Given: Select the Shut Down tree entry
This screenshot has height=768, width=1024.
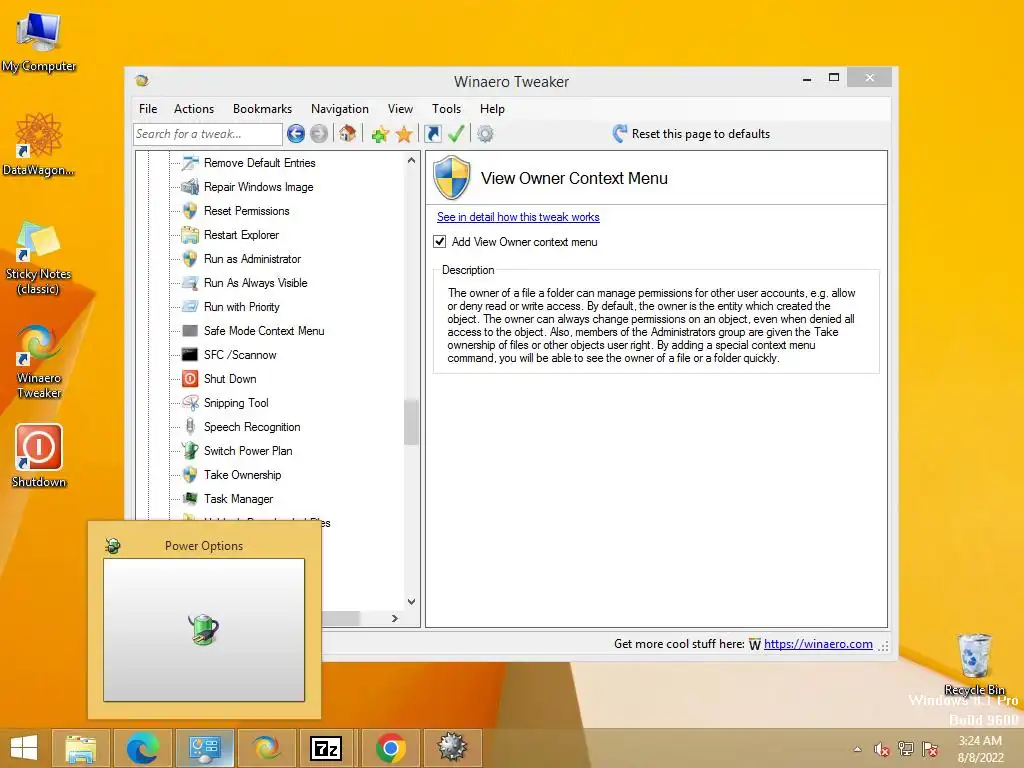Looking at the screenshot, I should coord(230,379).
